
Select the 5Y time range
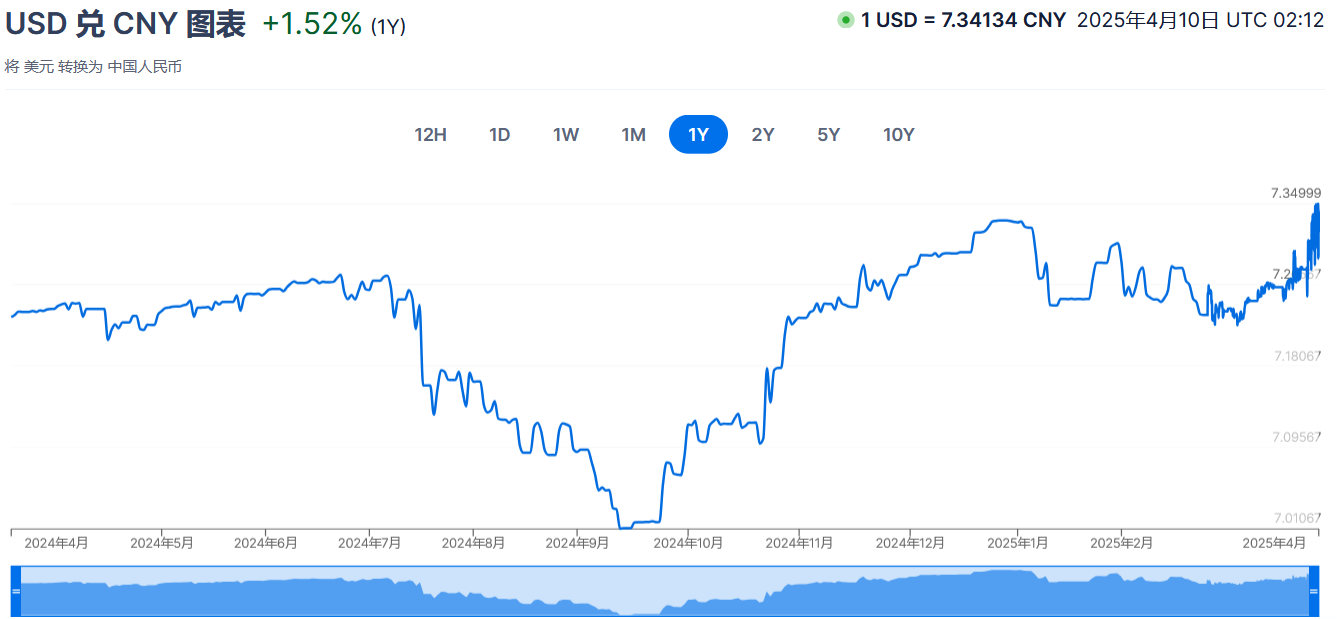pyautogui.click(x=828, y=135)
